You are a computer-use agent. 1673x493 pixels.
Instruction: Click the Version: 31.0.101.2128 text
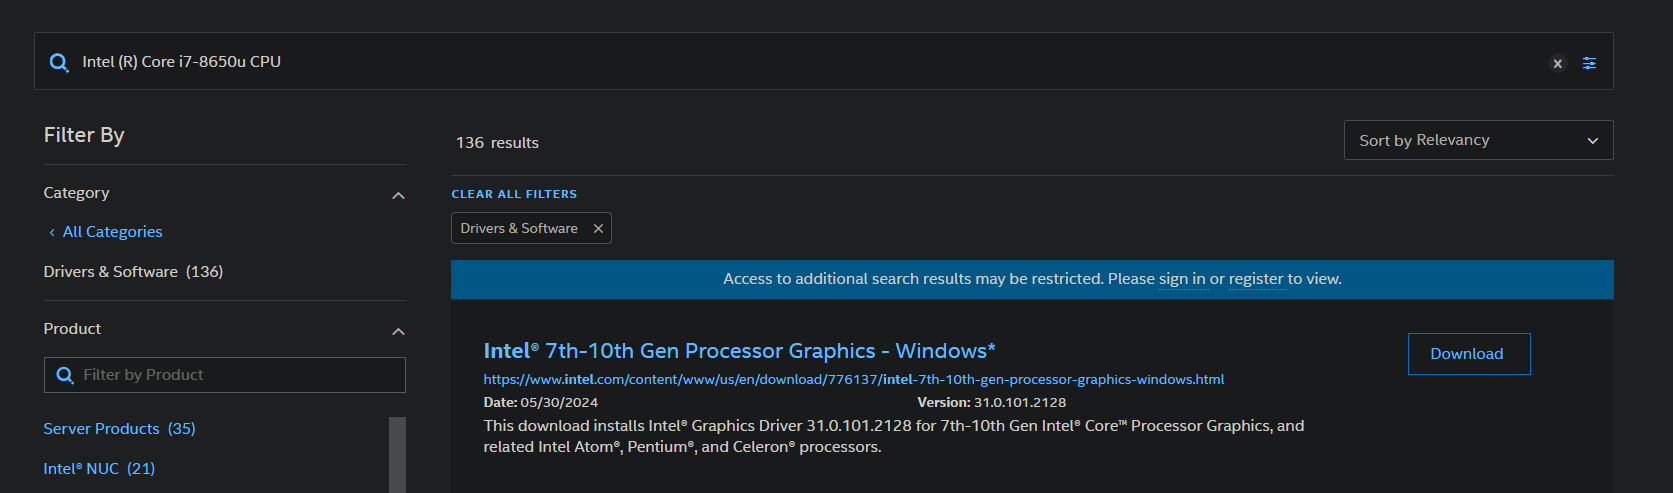click(991, 403)
